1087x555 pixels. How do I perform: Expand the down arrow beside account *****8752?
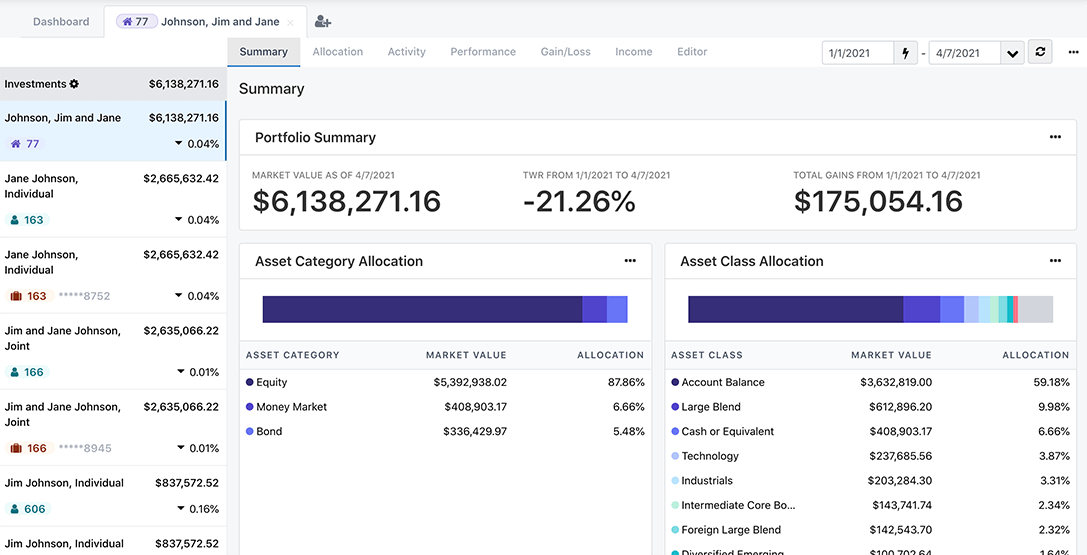[x=179, y=296]
